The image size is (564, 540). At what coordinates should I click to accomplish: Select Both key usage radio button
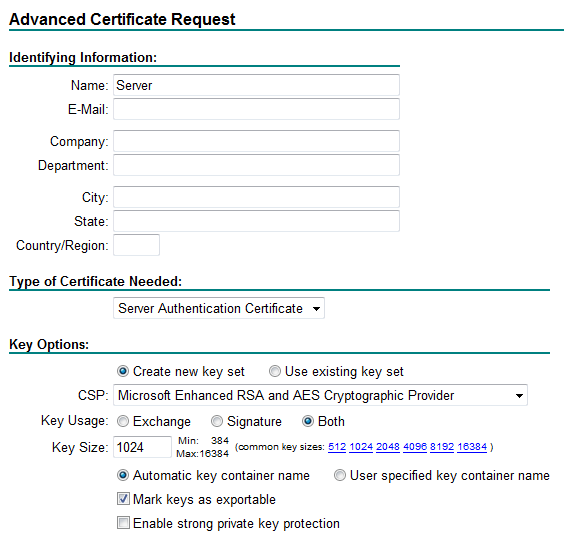tap(308, 421)
